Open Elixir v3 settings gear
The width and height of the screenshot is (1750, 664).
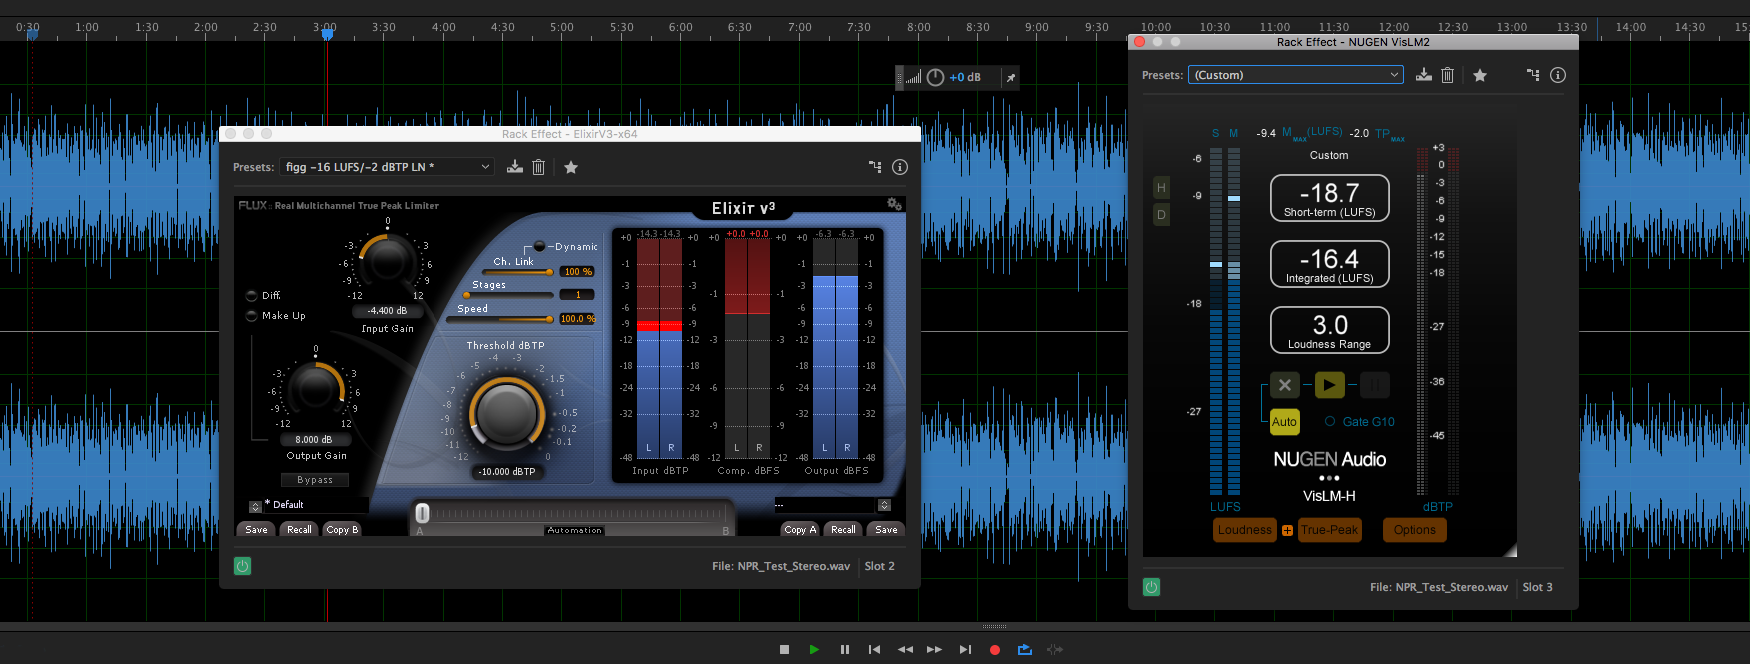894,204
